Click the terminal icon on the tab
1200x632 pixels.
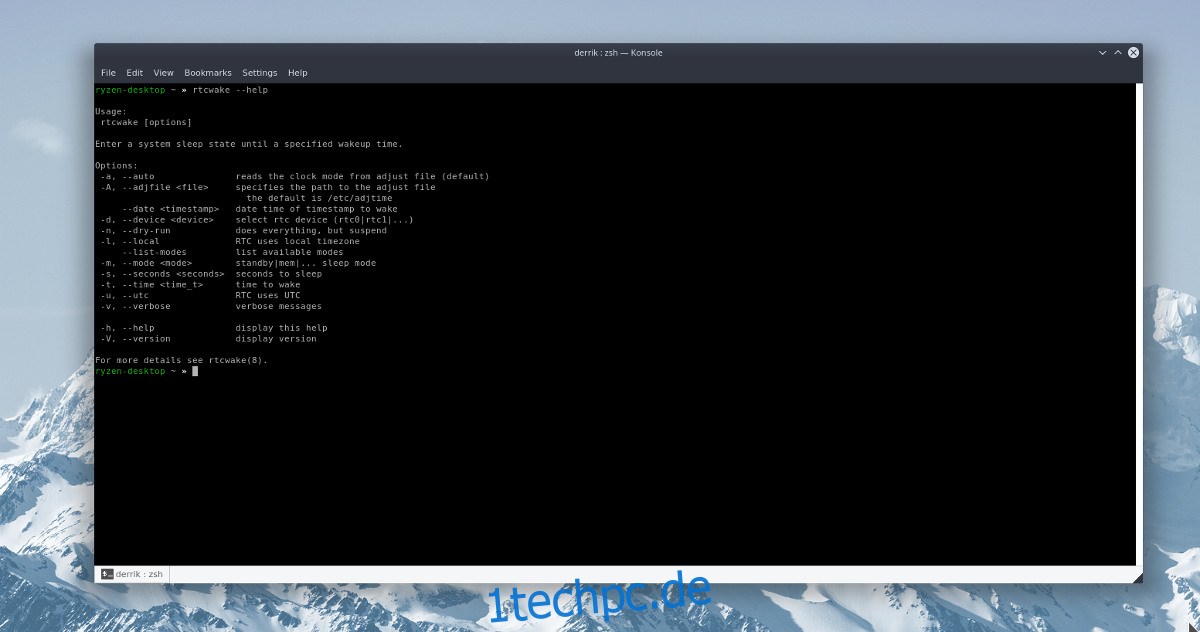click(107, 574)
